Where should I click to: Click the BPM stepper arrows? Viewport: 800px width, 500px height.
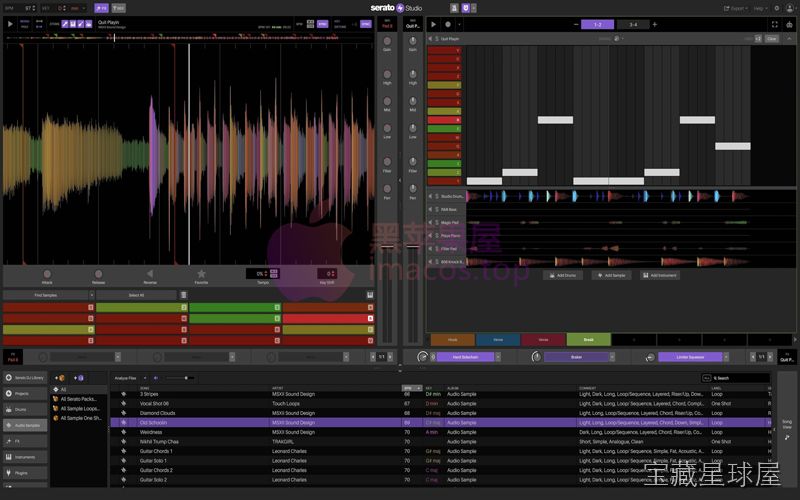coord(34,8)
